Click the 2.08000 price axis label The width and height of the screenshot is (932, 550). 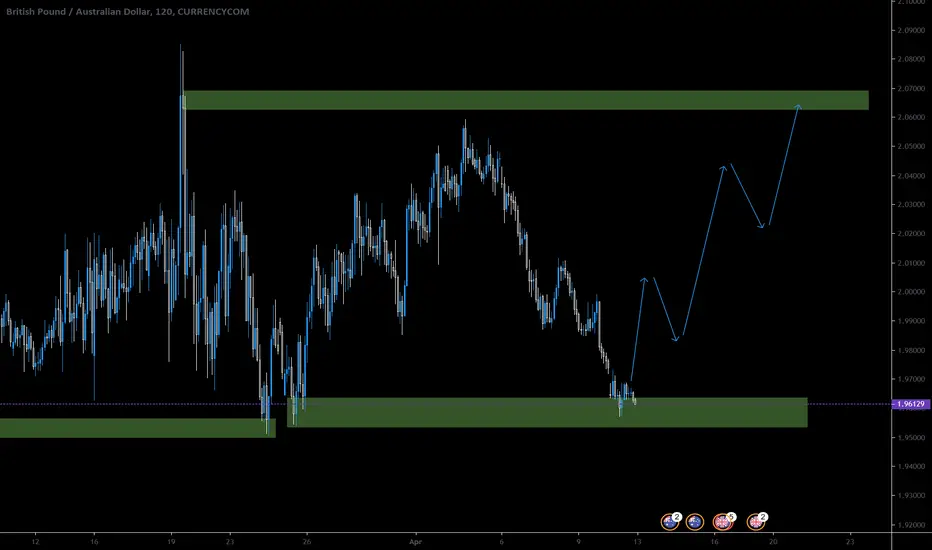coord(912,59)
